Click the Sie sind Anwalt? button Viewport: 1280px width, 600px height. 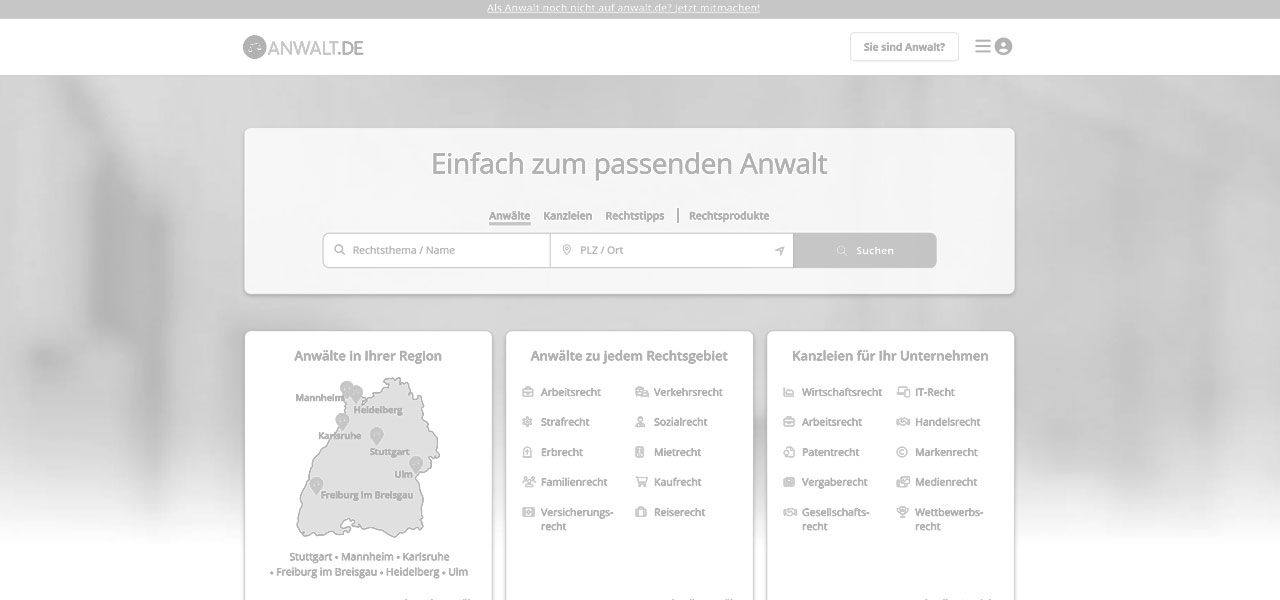click(x=903, y=46)
